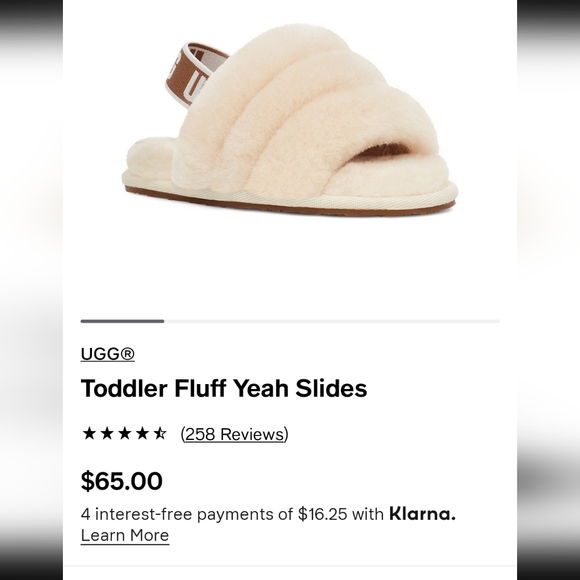Click the $65.00 price
Screen dimensions: 580x580
pos(122,481)
